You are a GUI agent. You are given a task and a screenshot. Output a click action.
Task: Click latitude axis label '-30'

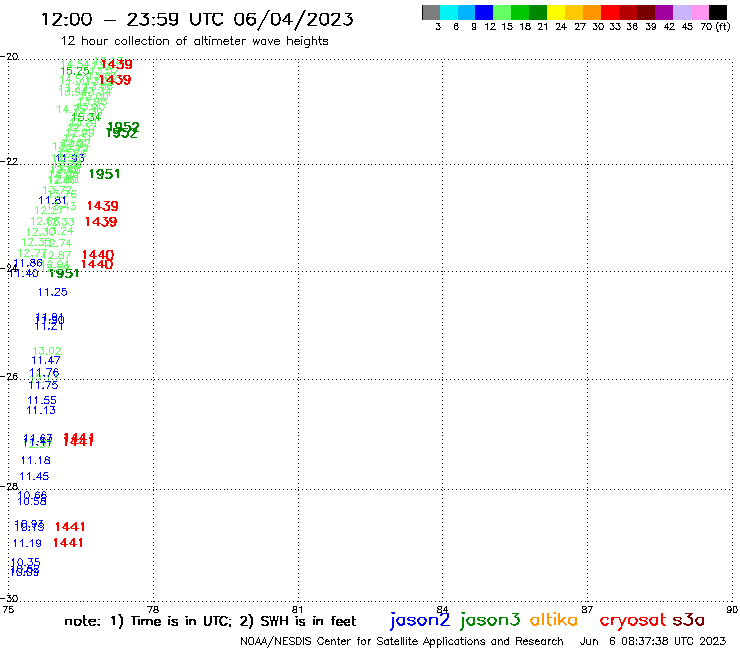pos(9,598)
